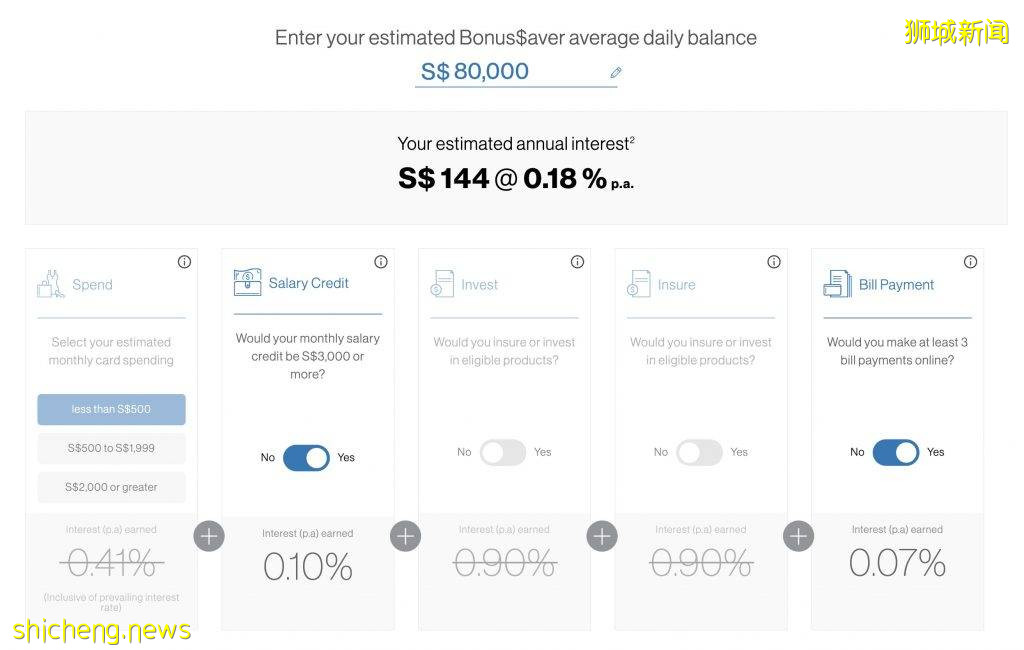The image size is (1024, 650).
Task: Click the plus icon between Spend and Salary Credit
Action: tap(209, 537)
